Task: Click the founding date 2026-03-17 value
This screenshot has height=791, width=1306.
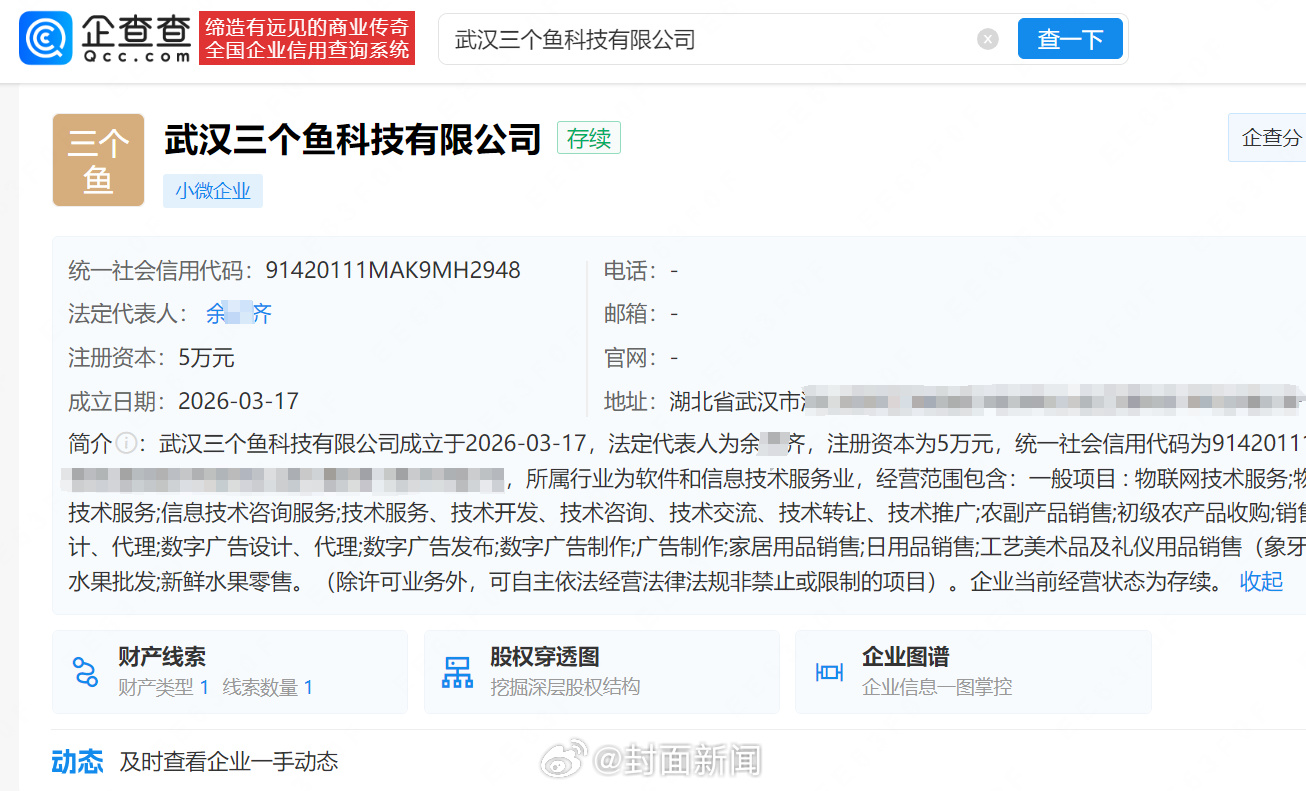Action: click(x=239, y=402)
